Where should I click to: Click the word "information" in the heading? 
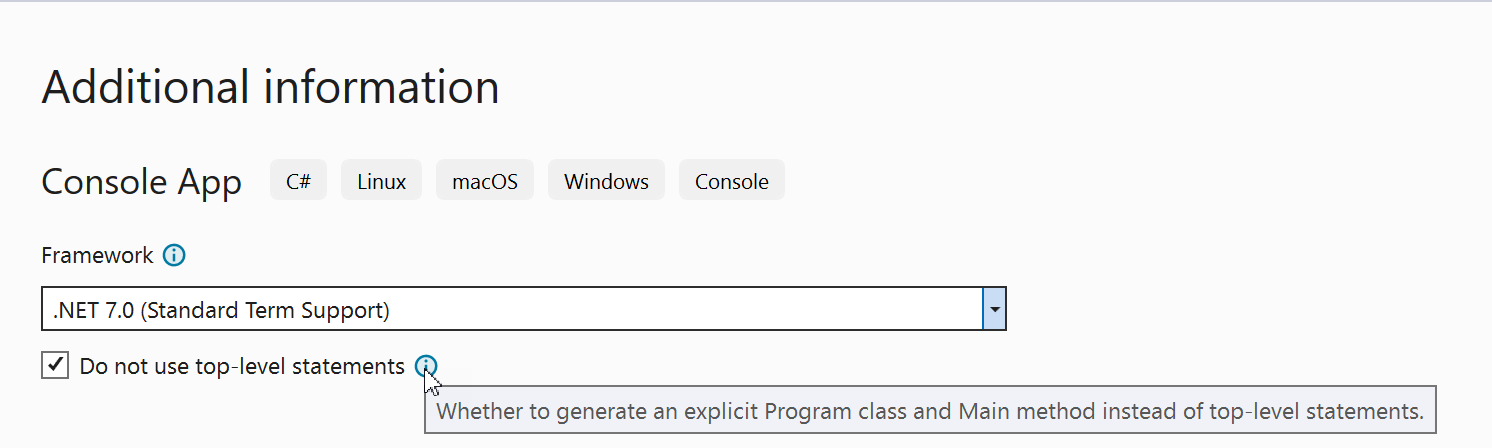[x=381, y=88]
